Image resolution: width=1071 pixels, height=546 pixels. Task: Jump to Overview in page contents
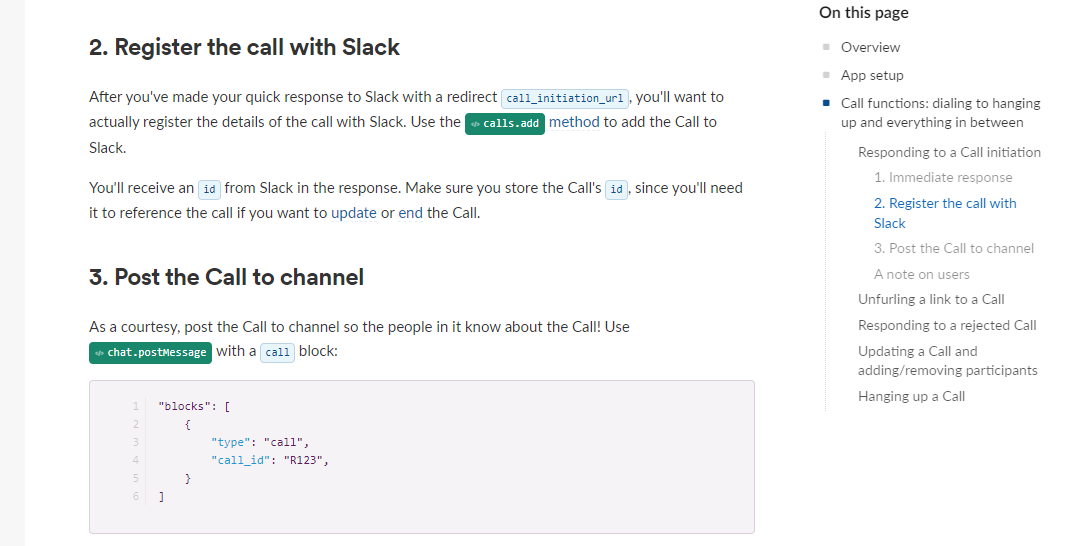coord(870,47)
